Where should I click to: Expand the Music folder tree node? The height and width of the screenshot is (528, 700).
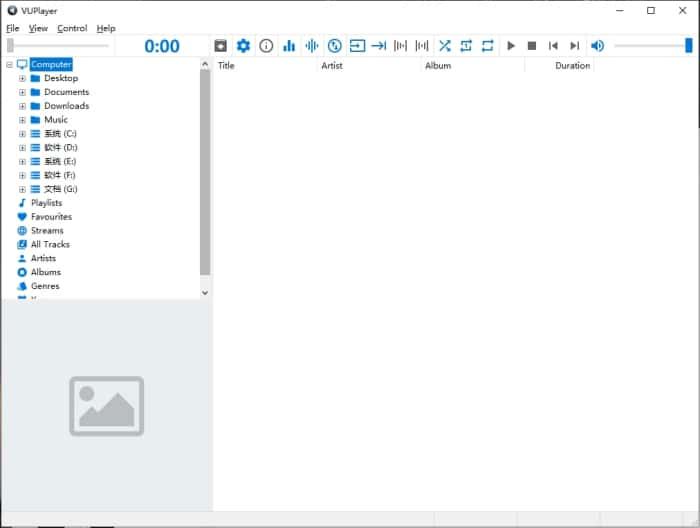click(22, 120)
